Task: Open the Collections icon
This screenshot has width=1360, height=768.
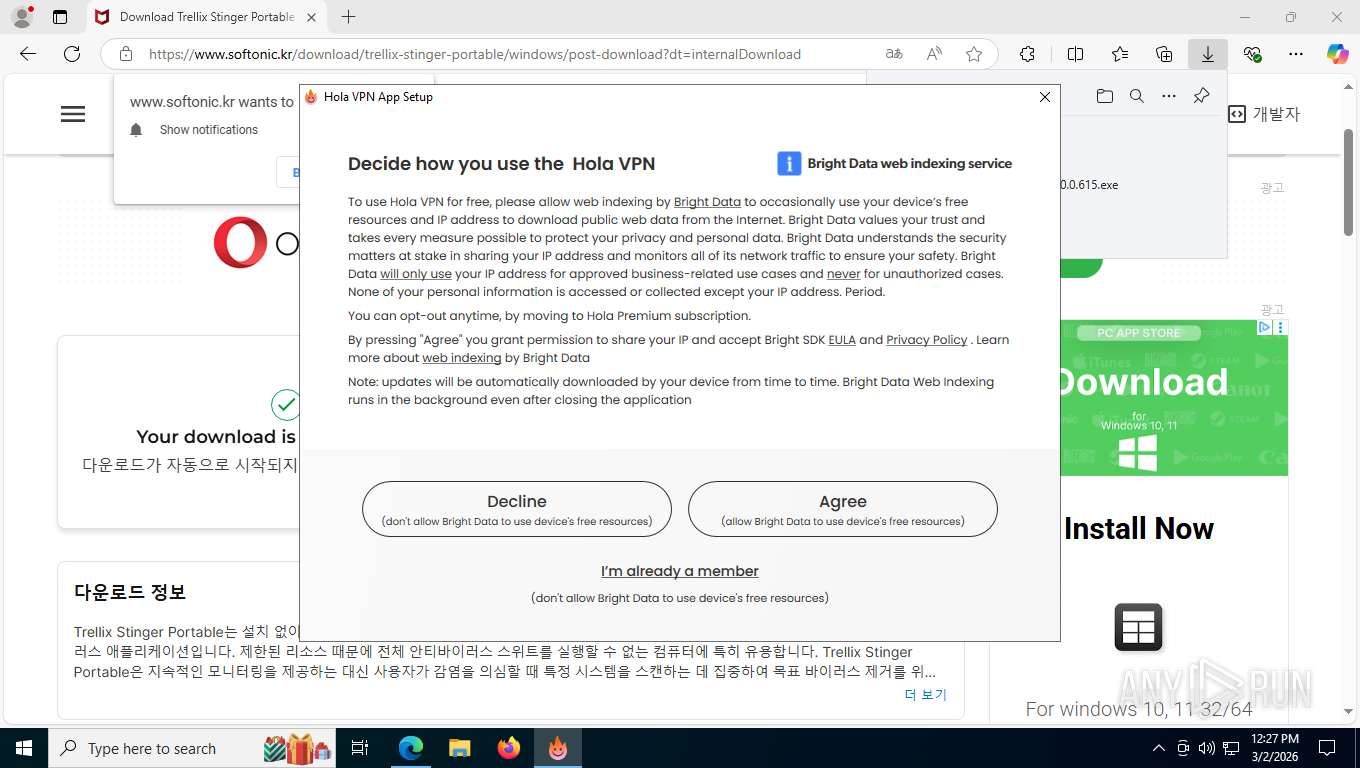Action: pyautogui.click(x=1164, y=54)
